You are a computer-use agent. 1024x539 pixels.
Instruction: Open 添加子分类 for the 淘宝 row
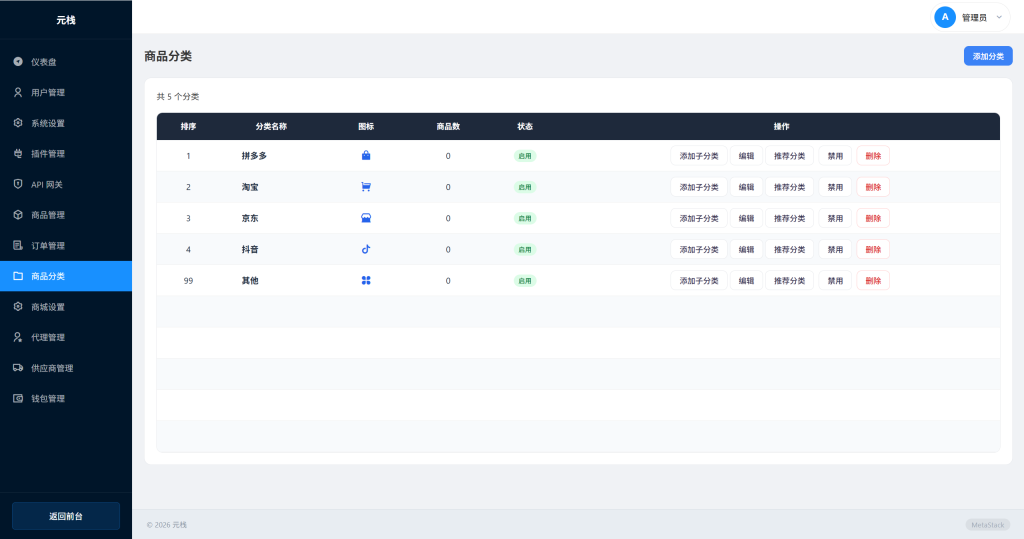coord(699,187)
